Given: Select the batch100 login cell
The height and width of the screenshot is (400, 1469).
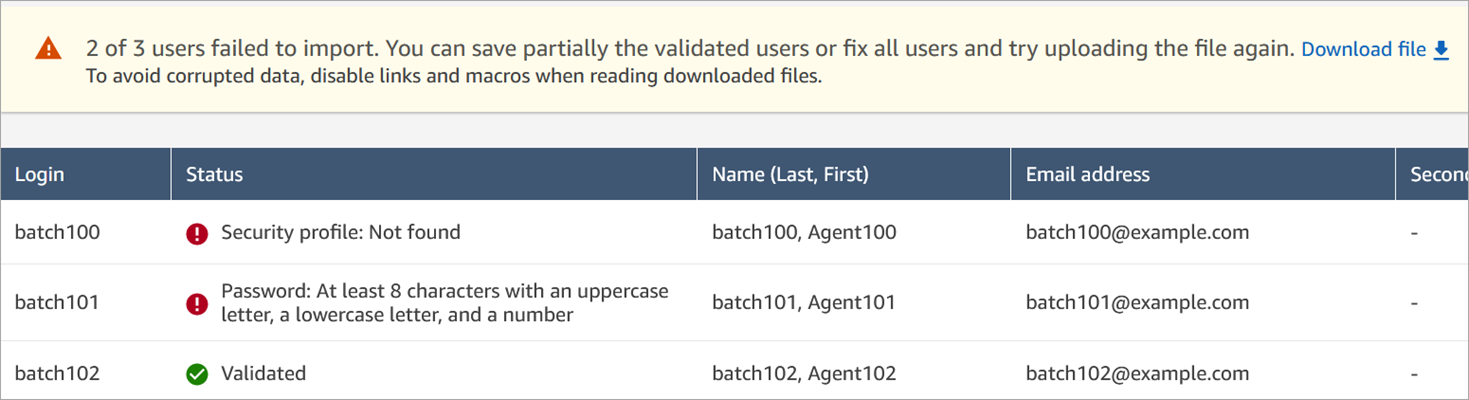Looking at the screenshot, I should coord(57,233).
